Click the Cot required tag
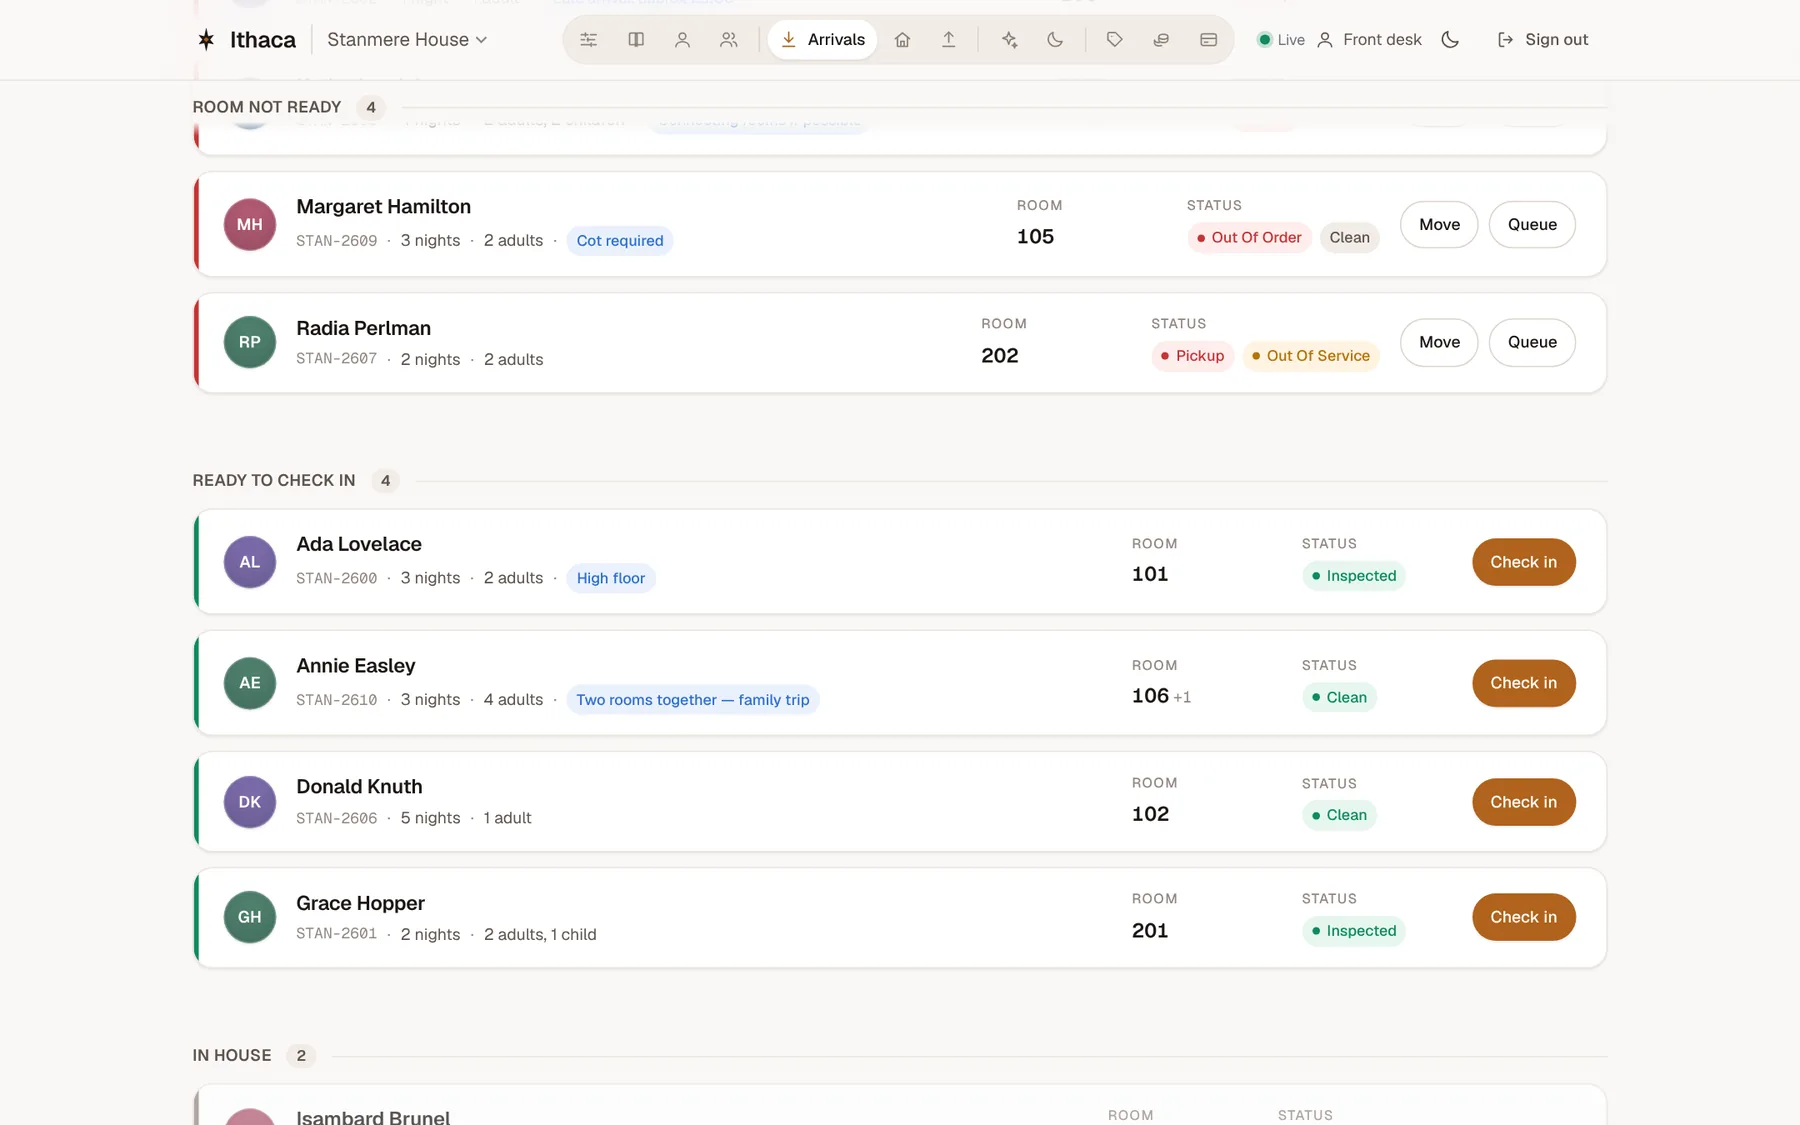The width and height of the screenshot is (1800, 1125). [620, 241]
